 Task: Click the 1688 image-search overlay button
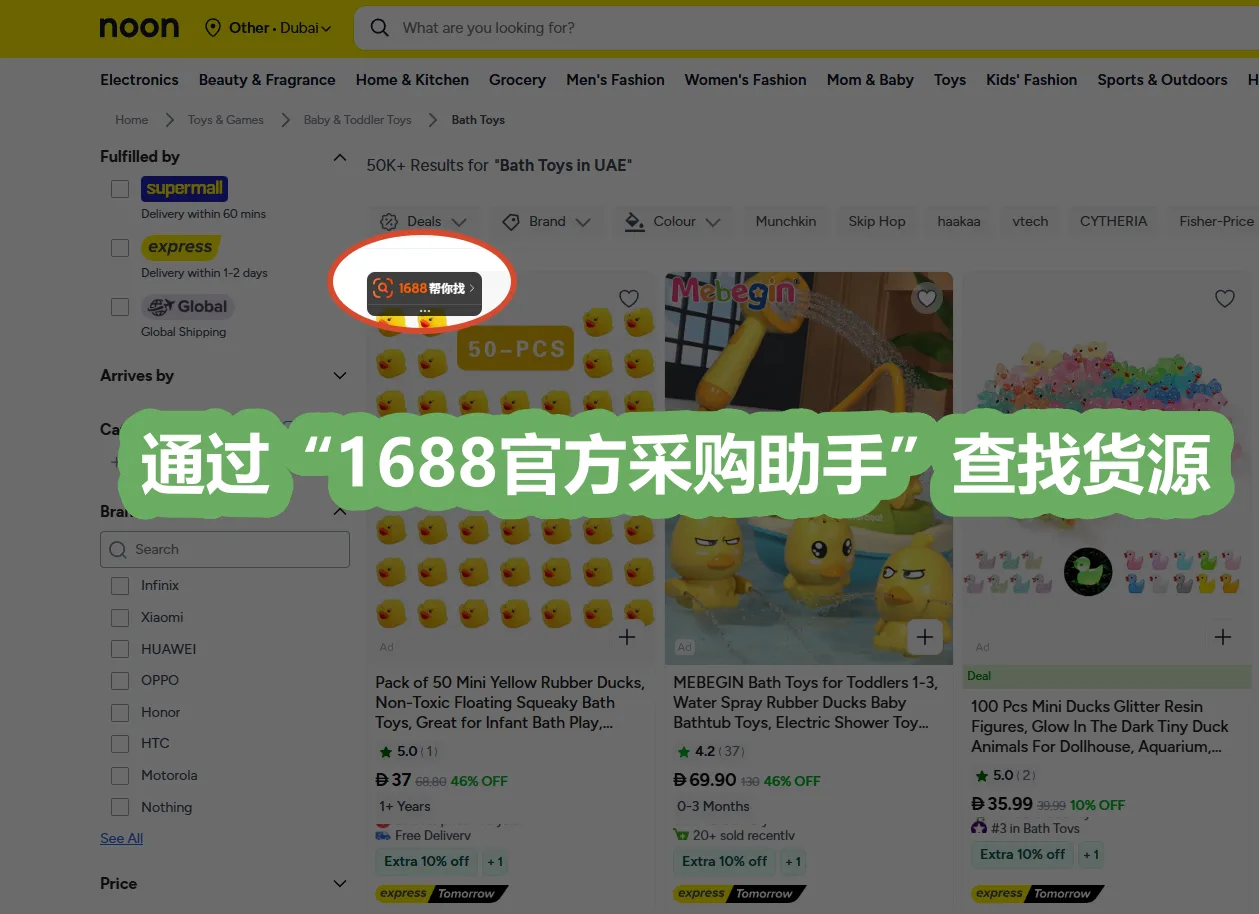(x=424, y=288)
